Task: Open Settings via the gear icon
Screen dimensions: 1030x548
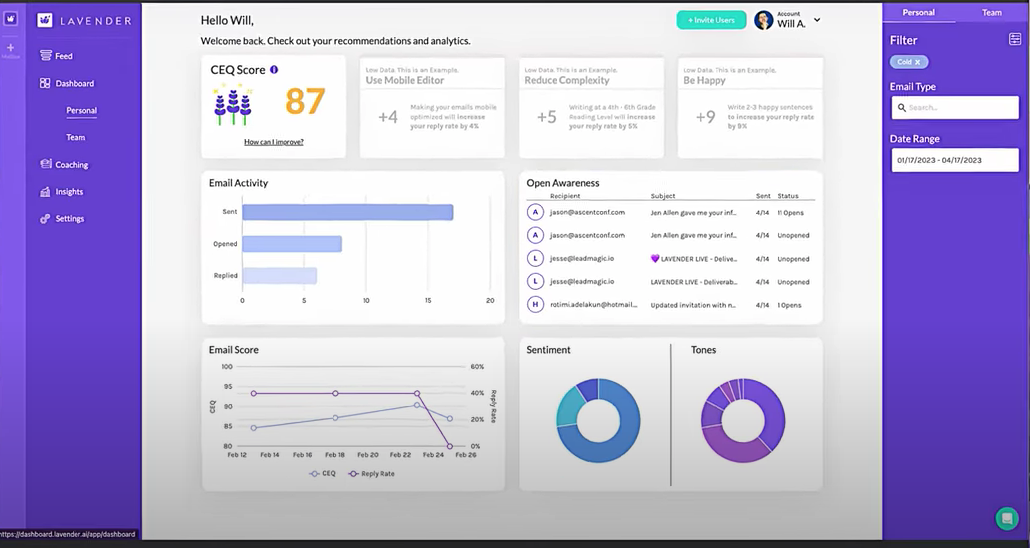Action: click(45, 219)
